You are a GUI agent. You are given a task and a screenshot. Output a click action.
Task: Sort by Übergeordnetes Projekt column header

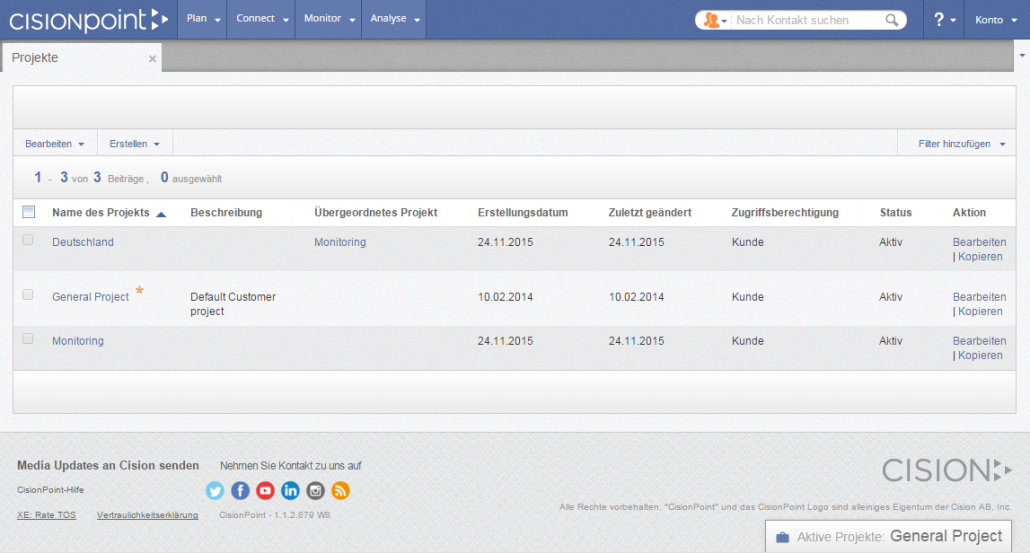pos(376,213)
